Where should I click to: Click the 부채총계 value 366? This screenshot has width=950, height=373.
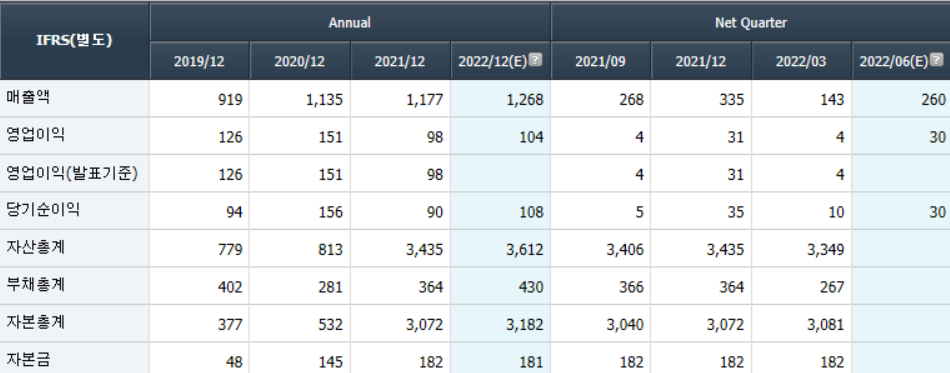632,288
